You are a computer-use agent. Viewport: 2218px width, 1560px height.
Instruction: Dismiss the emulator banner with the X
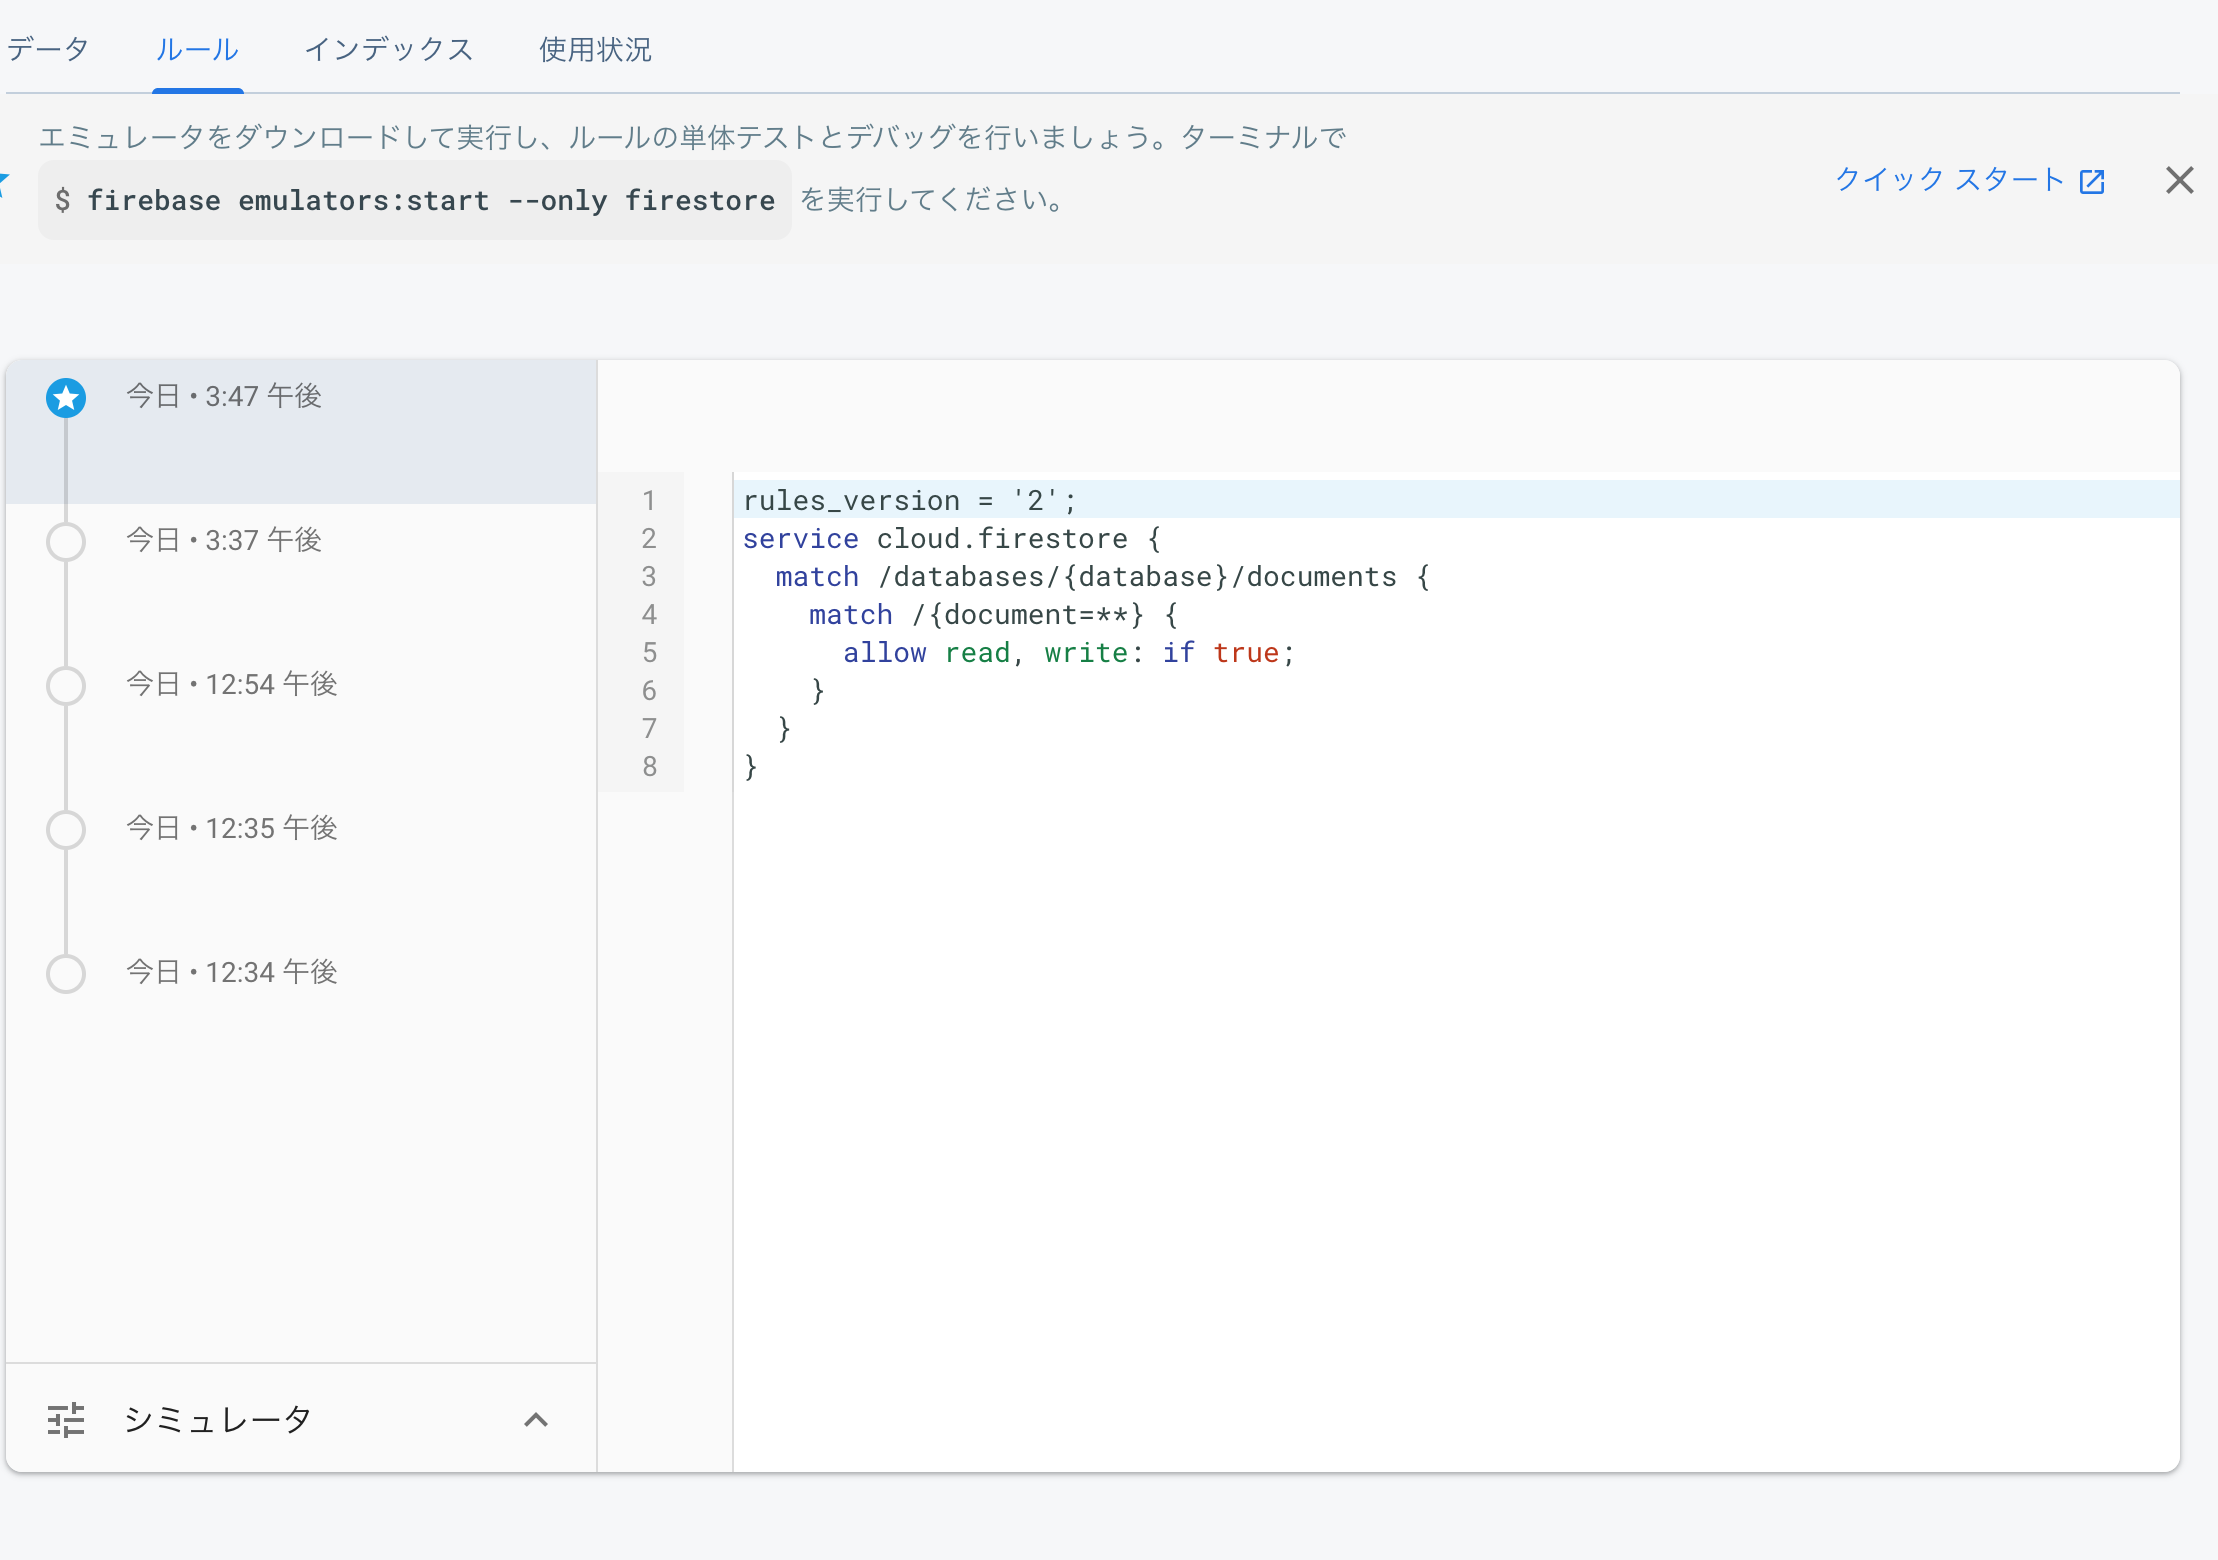tap(2179, 180)
